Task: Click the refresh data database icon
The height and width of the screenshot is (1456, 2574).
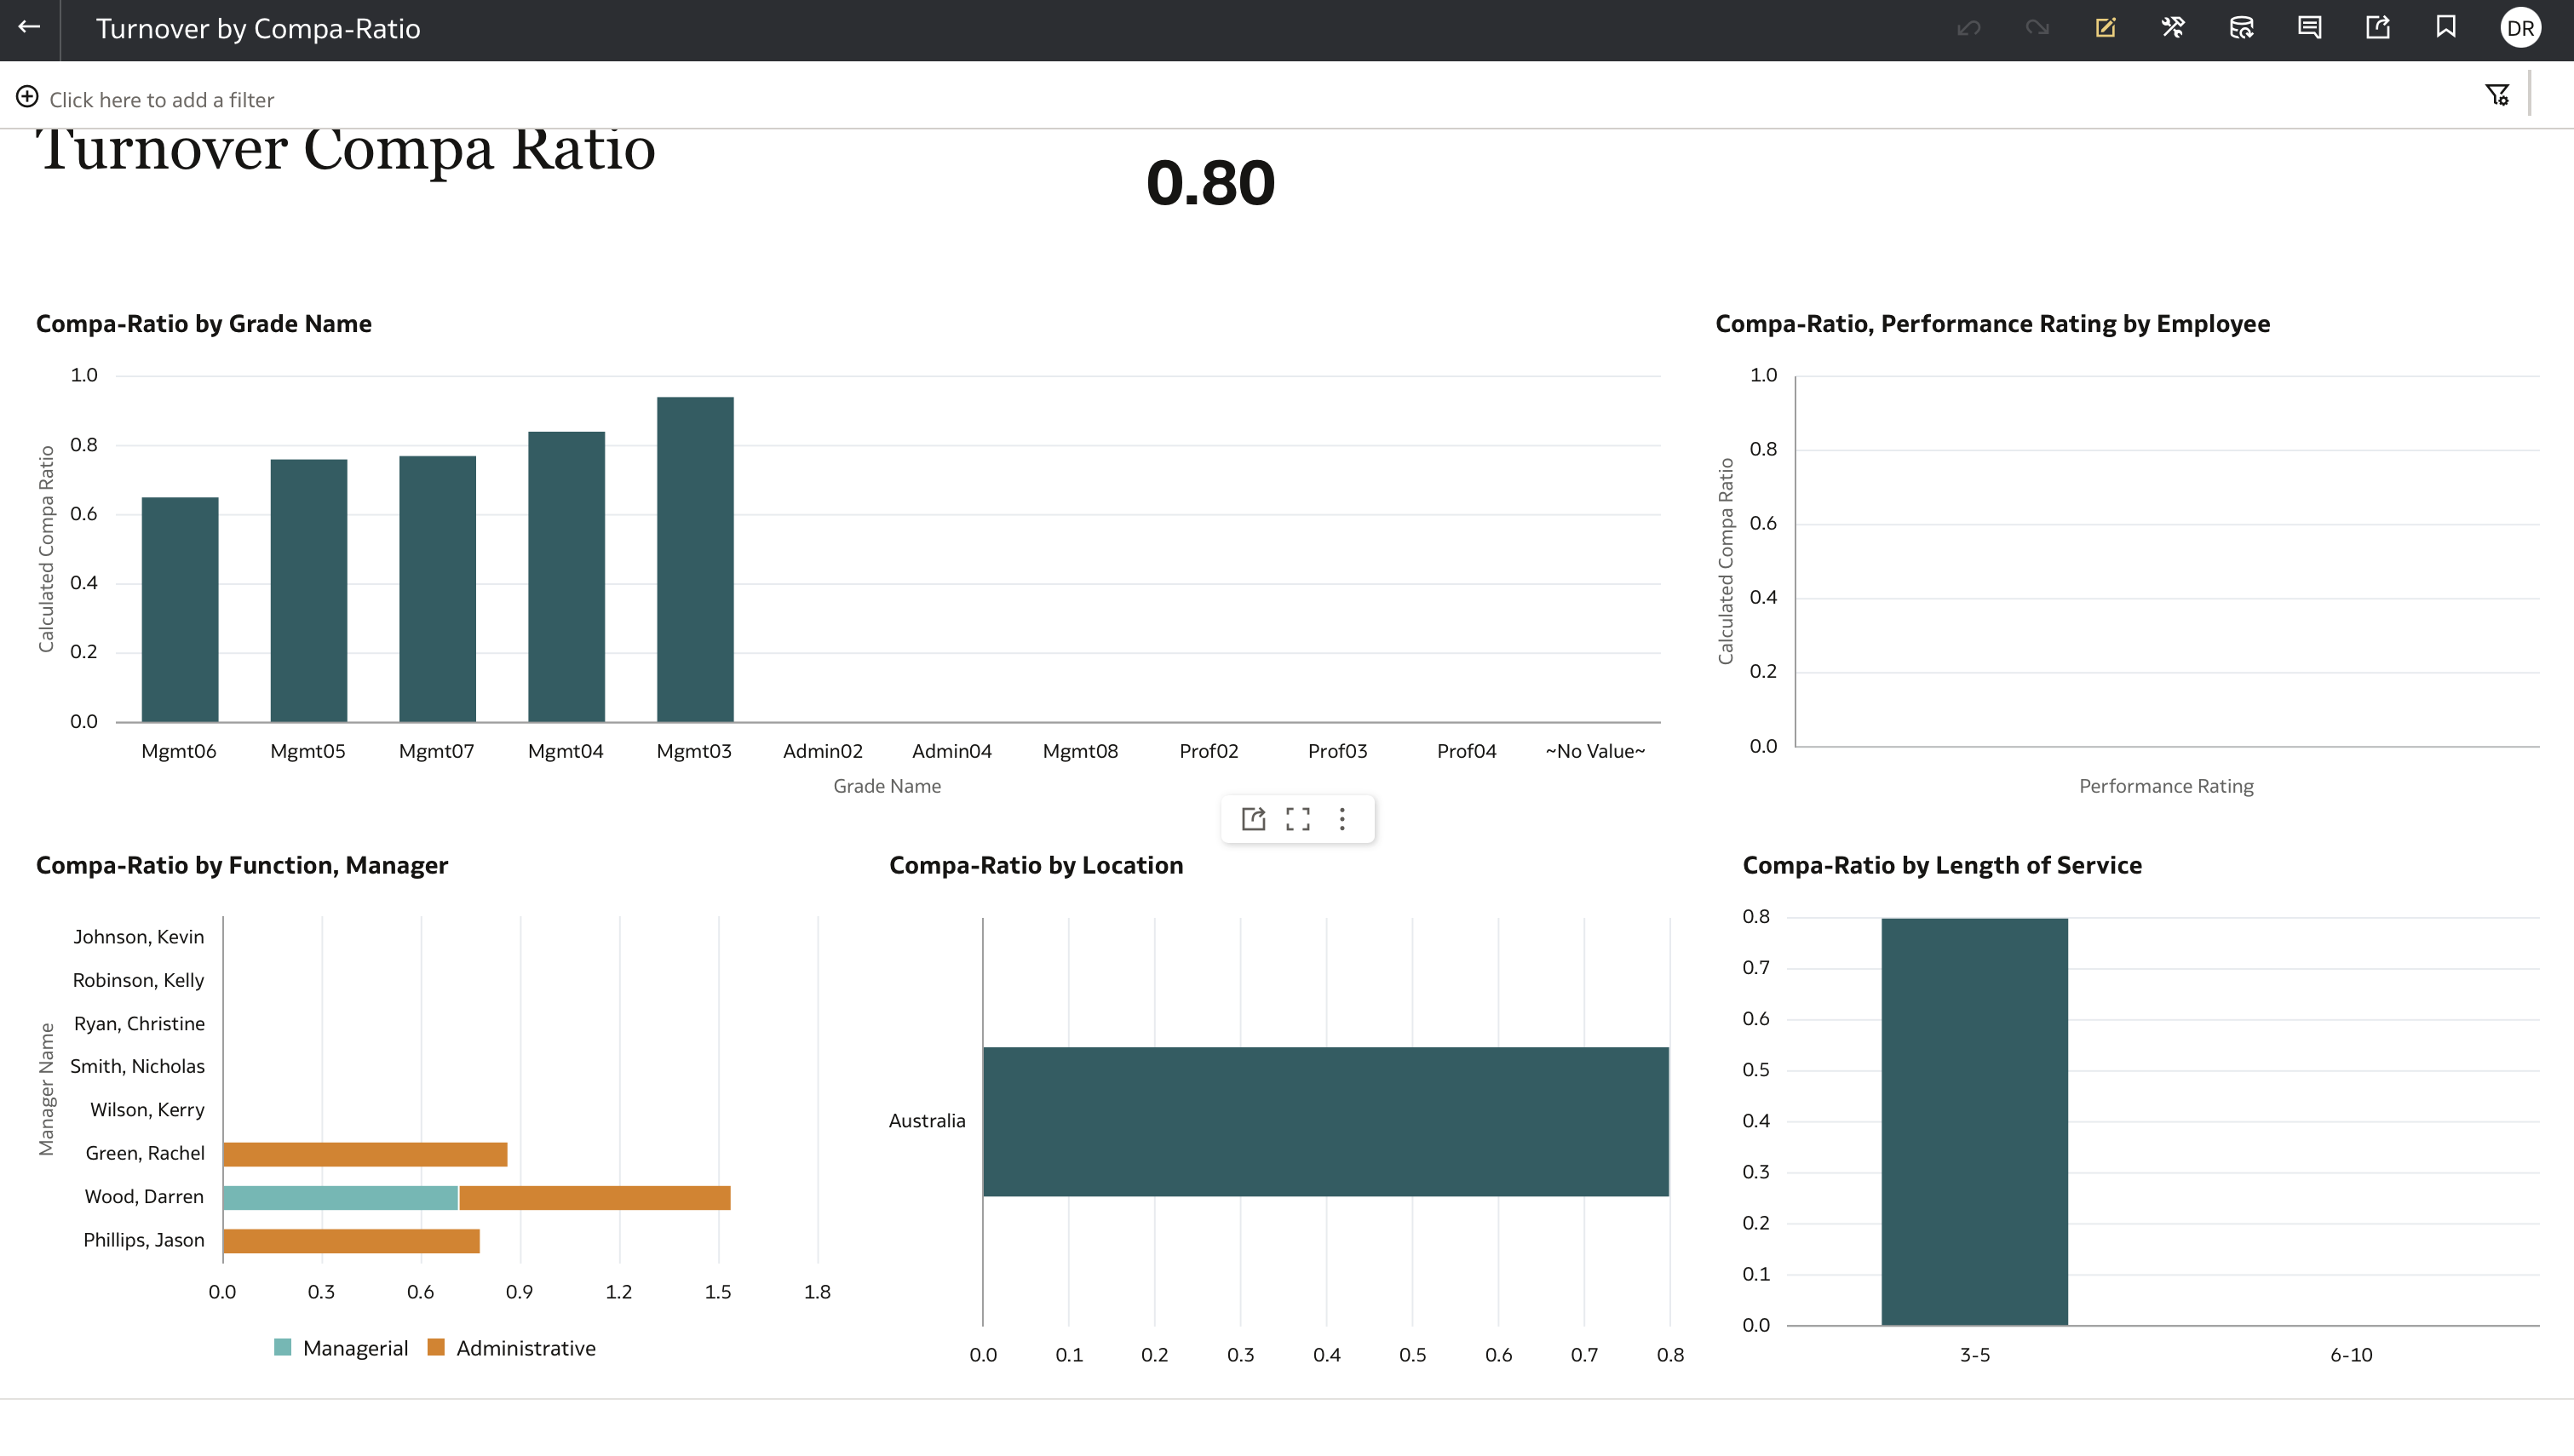Action: click(x=2241, y=28)
